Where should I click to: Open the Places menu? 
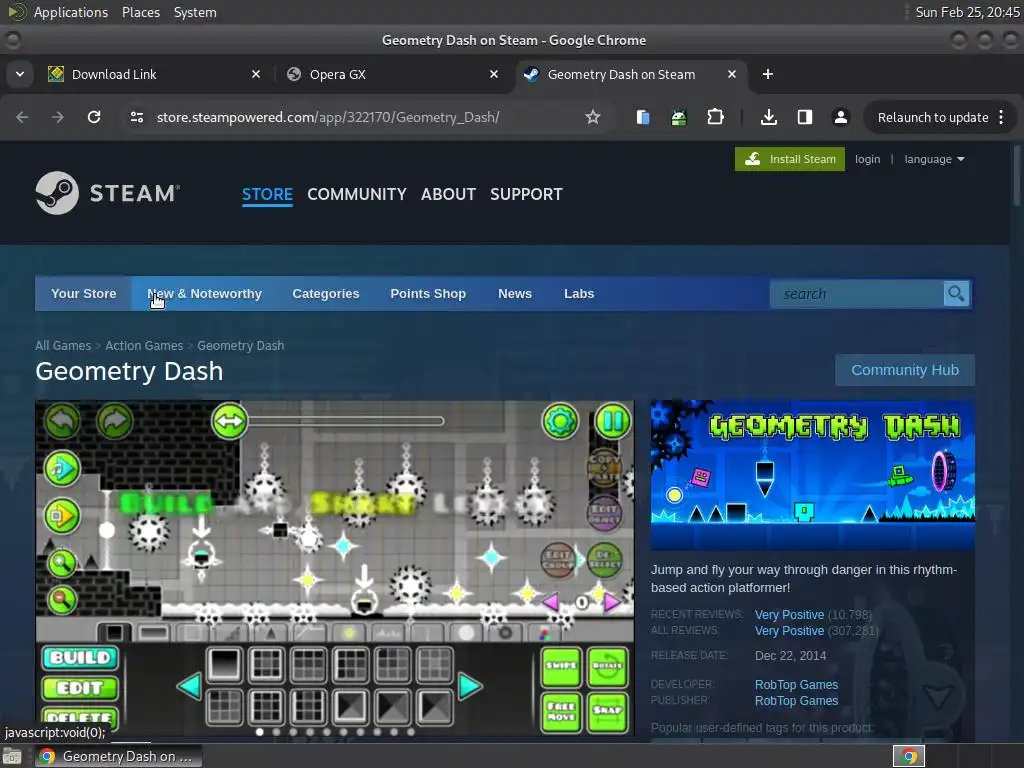(x=140, y=12)
